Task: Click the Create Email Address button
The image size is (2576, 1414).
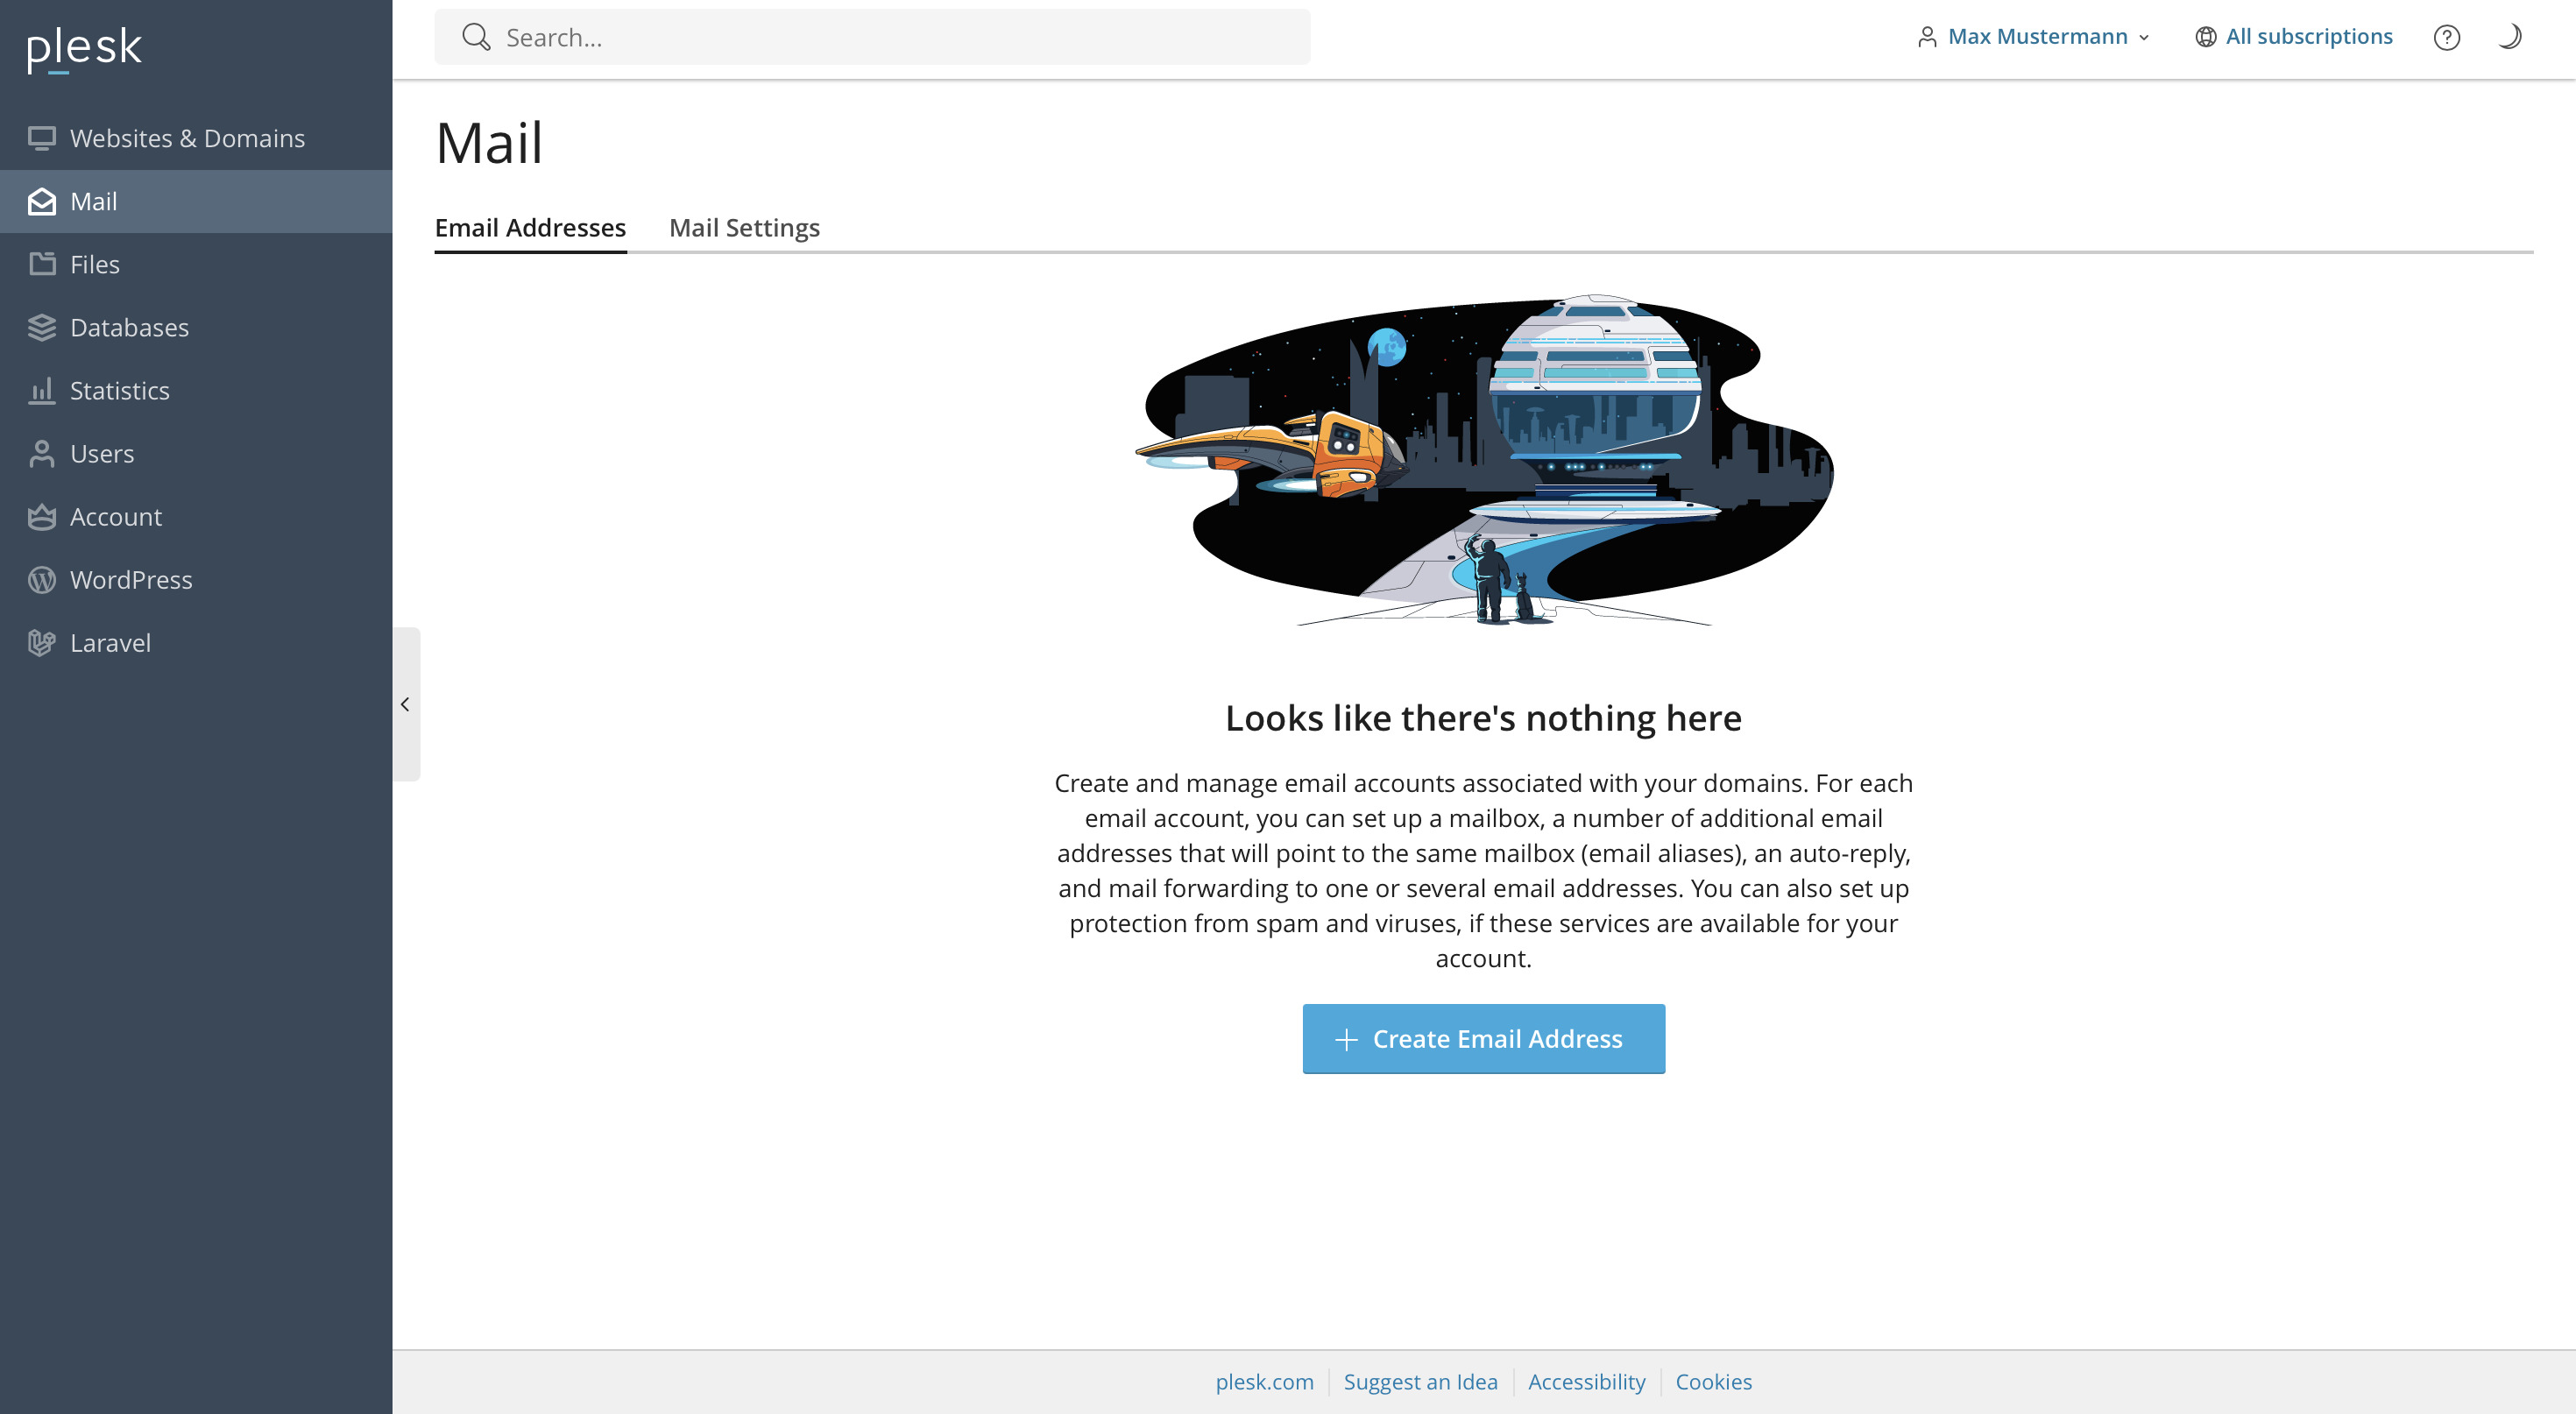Action: tap(1483, 1038)
